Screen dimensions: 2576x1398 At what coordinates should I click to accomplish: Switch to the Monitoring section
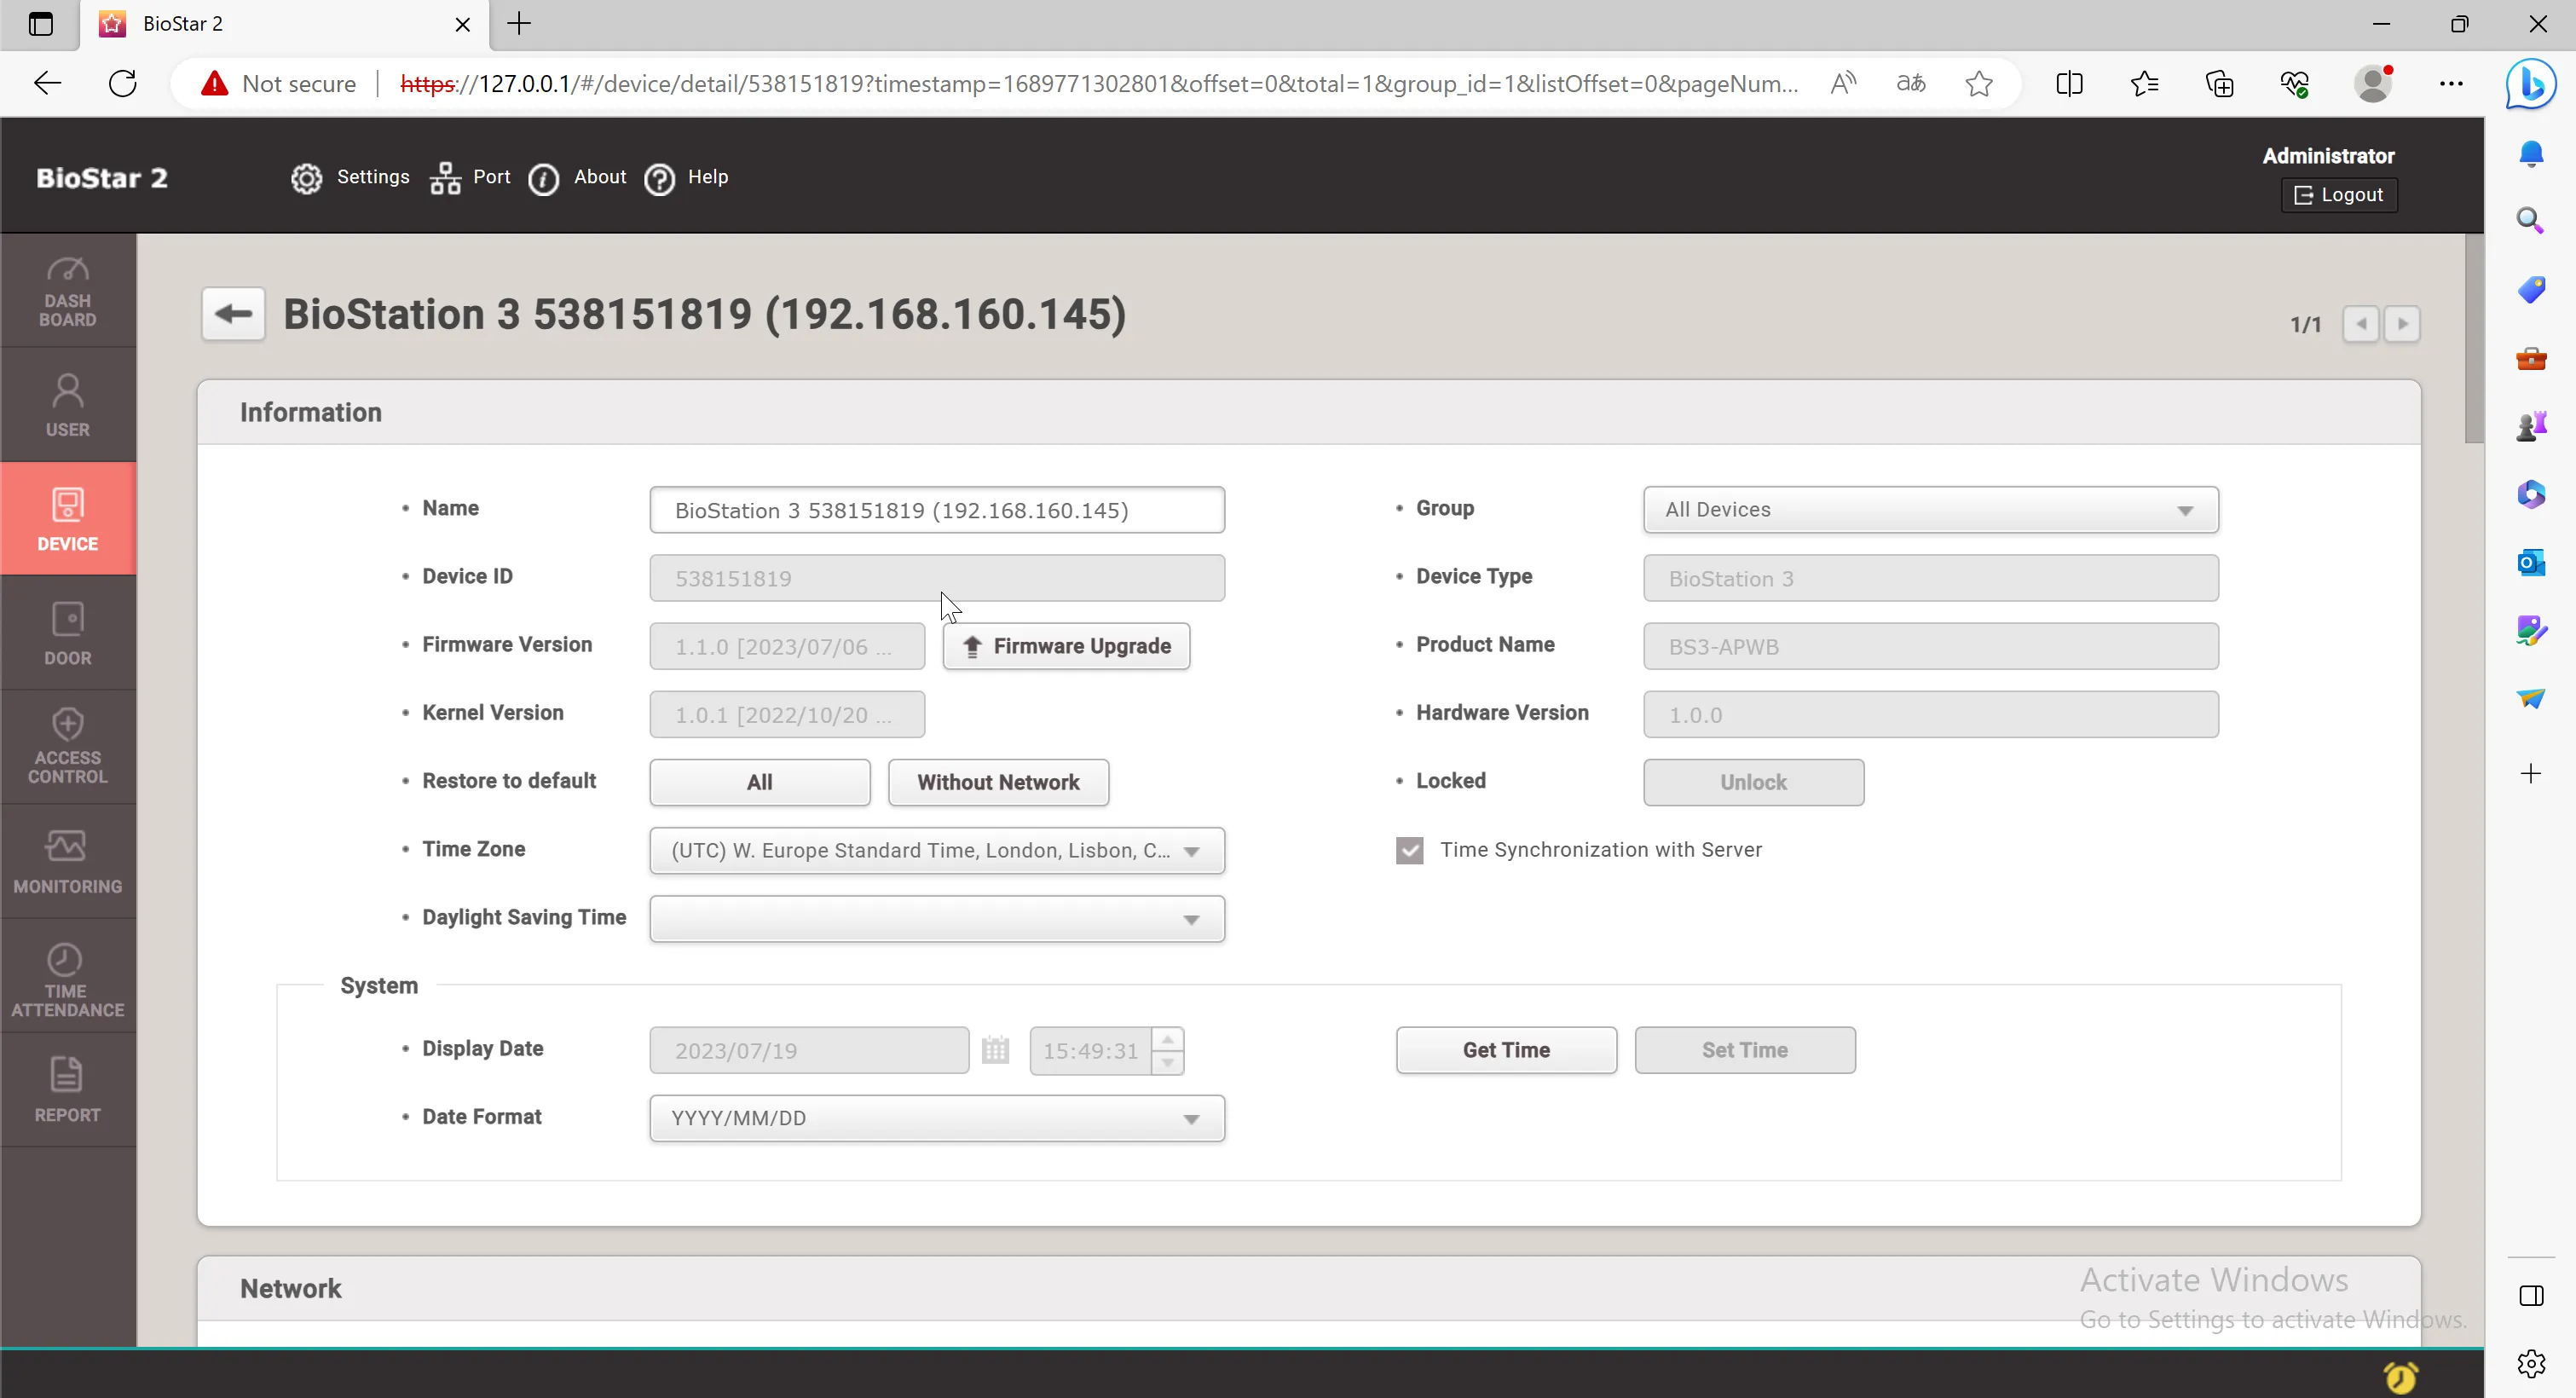(x=68, y=862)
